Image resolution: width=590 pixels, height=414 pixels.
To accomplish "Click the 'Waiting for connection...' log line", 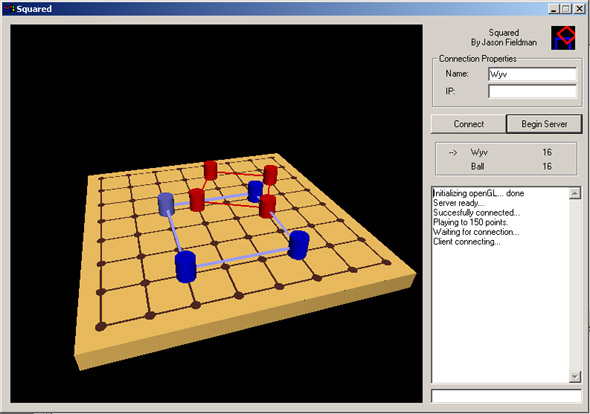I will coord(476,232).
